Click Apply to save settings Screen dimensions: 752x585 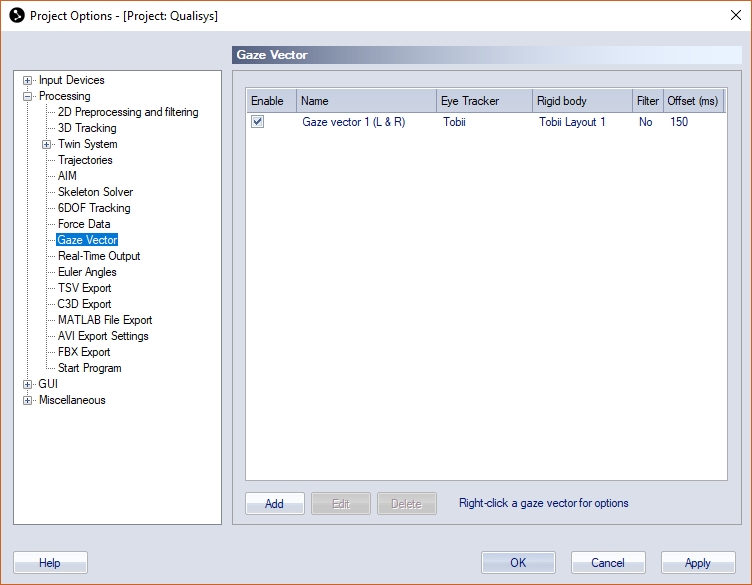[x=698, y=563]
